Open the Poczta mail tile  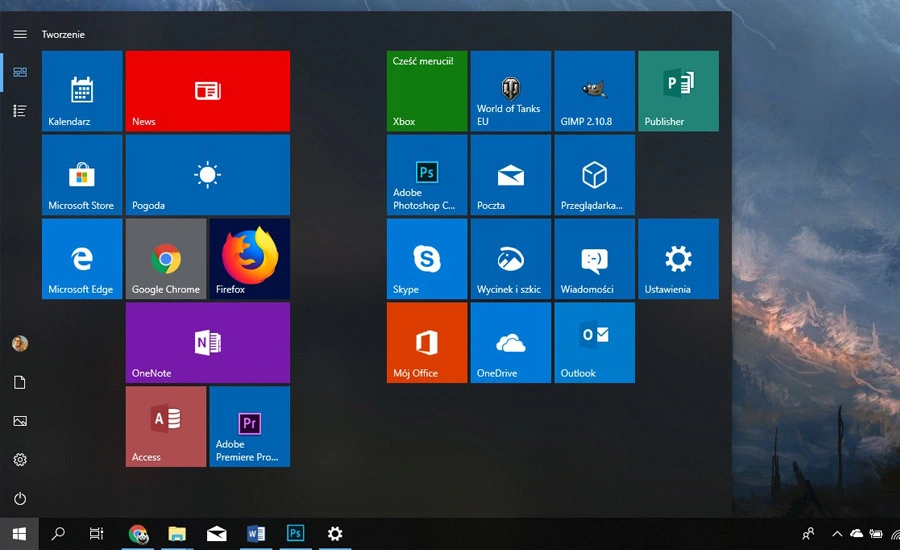(x=511, y=175)
